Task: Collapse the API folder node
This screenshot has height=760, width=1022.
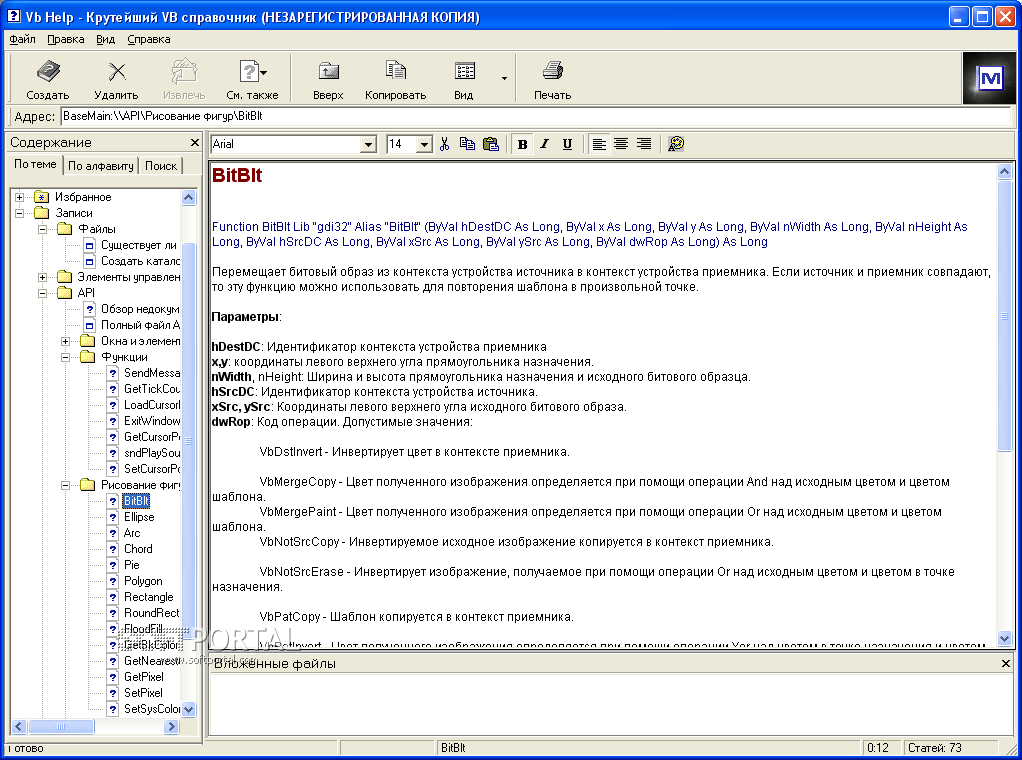Action: click(x=42, y=293)
